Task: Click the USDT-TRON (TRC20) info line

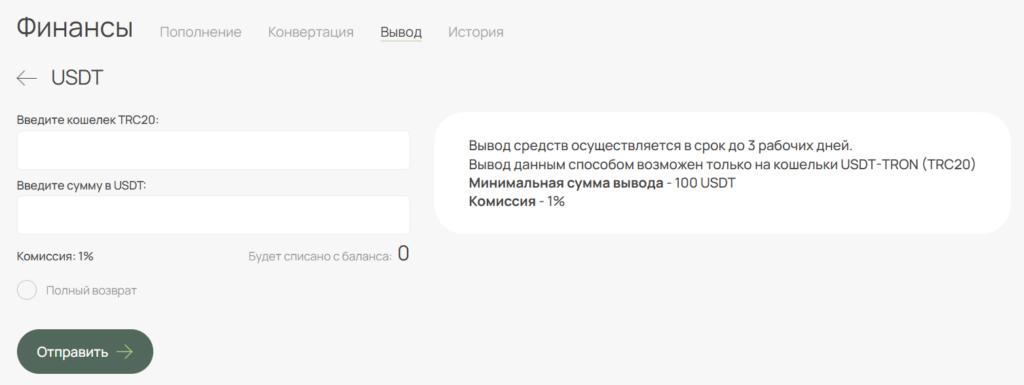Action: pos(722,164)
